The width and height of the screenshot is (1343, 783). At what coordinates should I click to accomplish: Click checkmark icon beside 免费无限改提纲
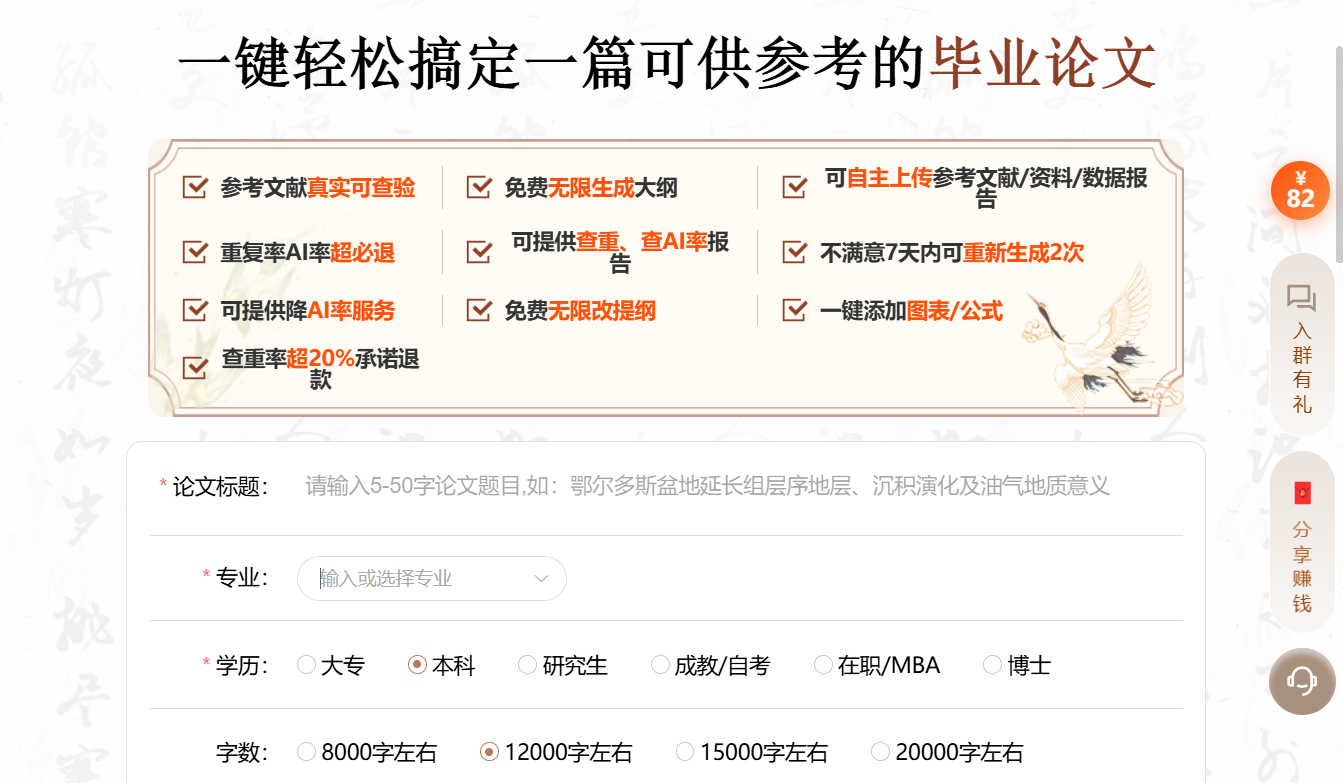(x=479, y=310)
